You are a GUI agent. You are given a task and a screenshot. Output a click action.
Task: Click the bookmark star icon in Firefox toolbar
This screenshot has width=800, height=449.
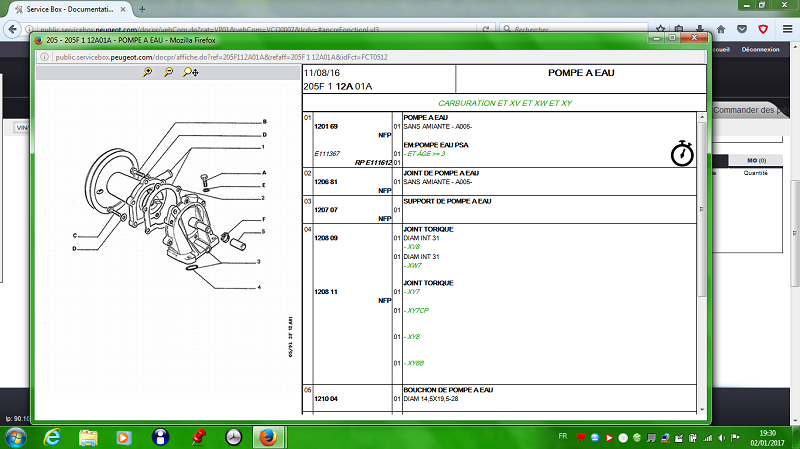coord(660,30)
